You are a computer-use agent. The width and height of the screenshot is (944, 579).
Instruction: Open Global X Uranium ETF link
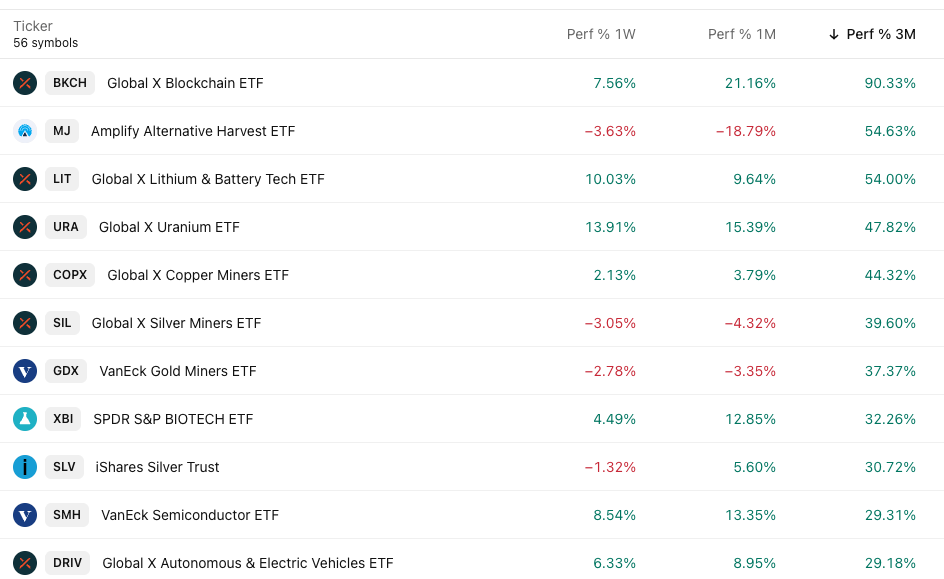[x=169, y=227]
